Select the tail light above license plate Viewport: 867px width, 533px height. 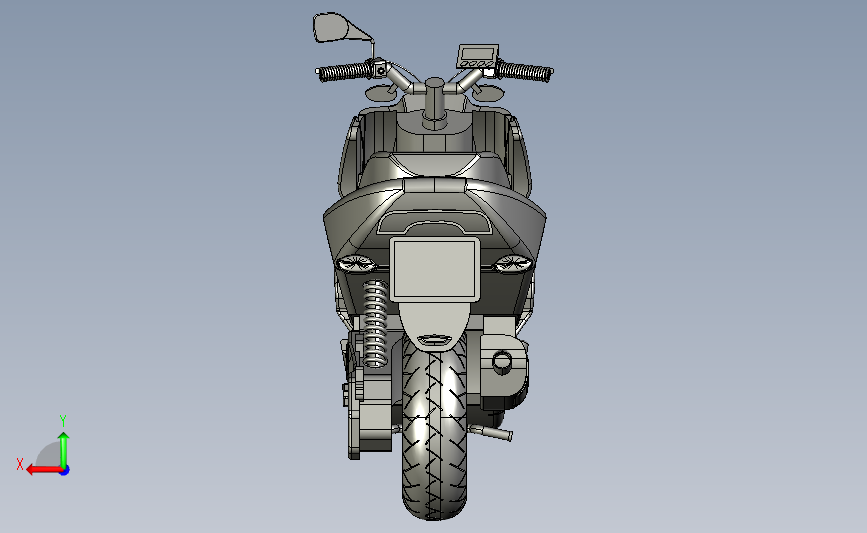click(x=435, y=223)
